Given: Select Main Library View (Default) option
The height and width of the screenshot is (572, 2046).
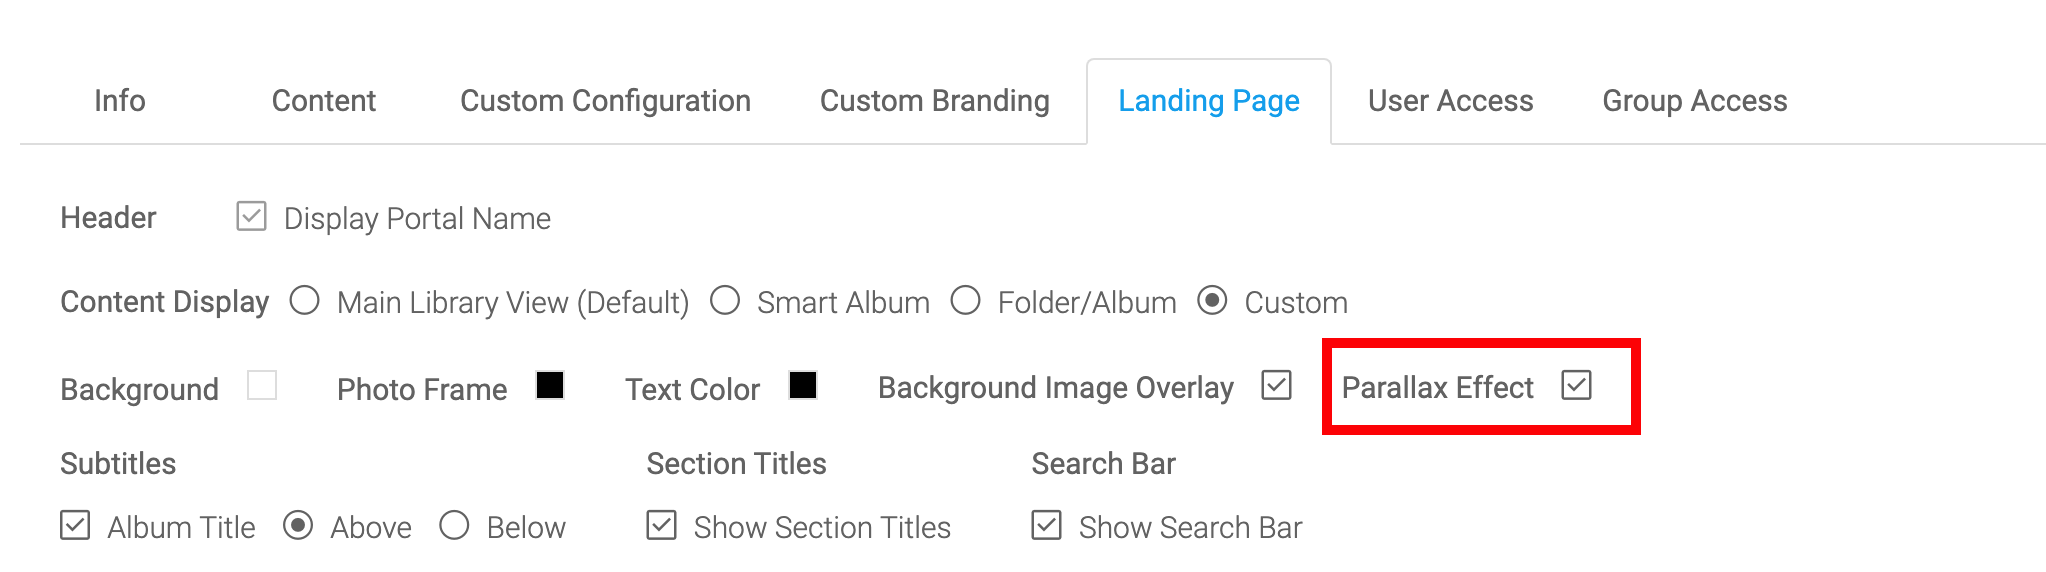Looking at the screenshot, I should [305, 301].
